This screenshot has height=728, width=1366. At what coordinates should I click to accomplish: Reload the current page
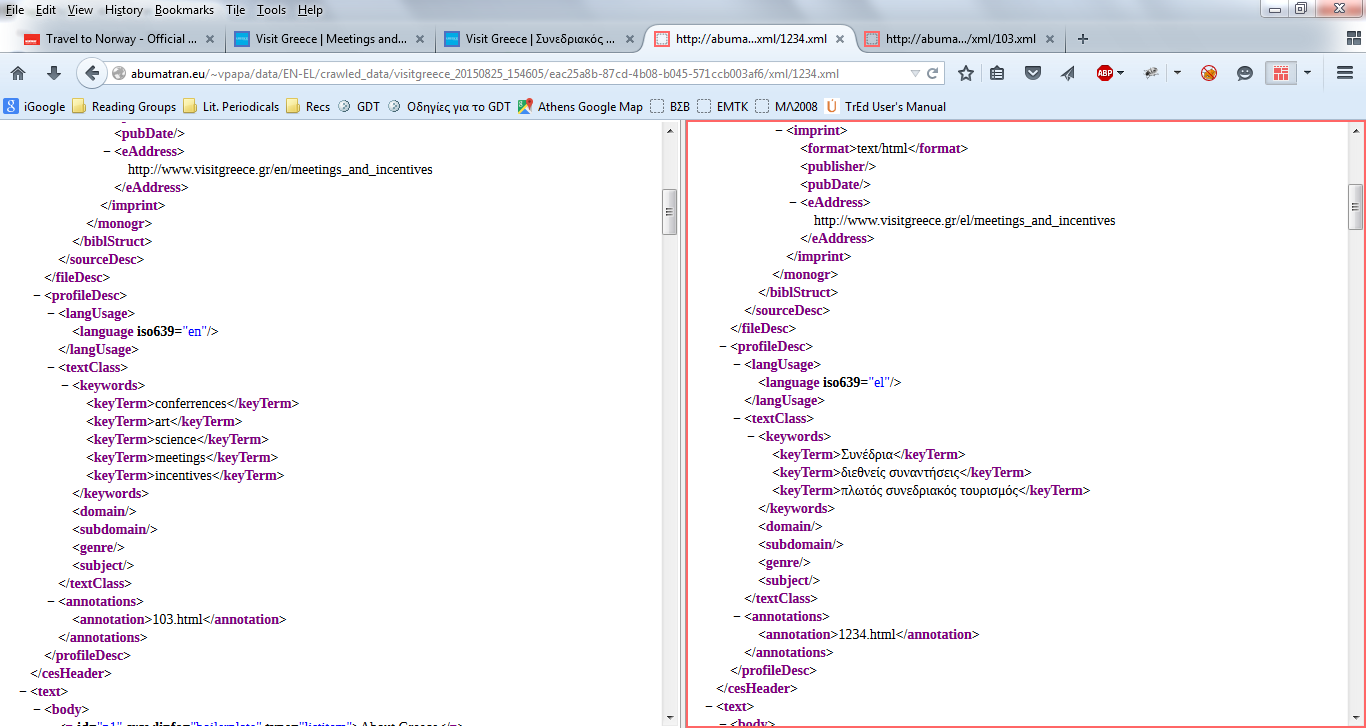point(933,73)
